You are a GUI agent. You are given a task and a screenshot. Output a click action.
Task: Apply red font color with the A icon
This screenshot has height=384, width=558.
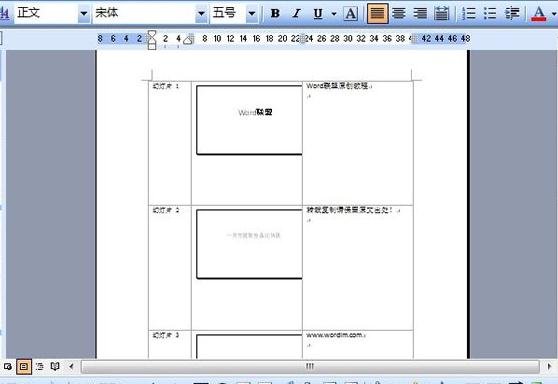[x=538, y=14]
